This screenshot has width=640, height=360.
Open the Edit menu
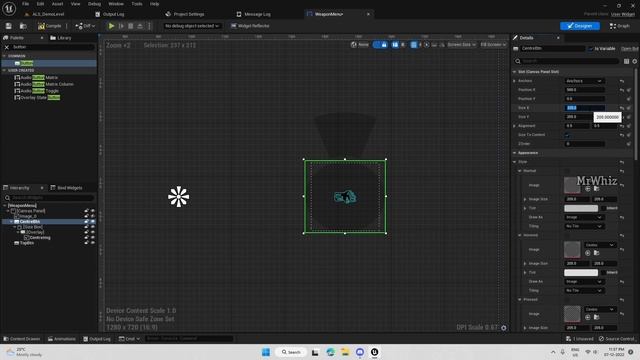(x=40, y=4)
